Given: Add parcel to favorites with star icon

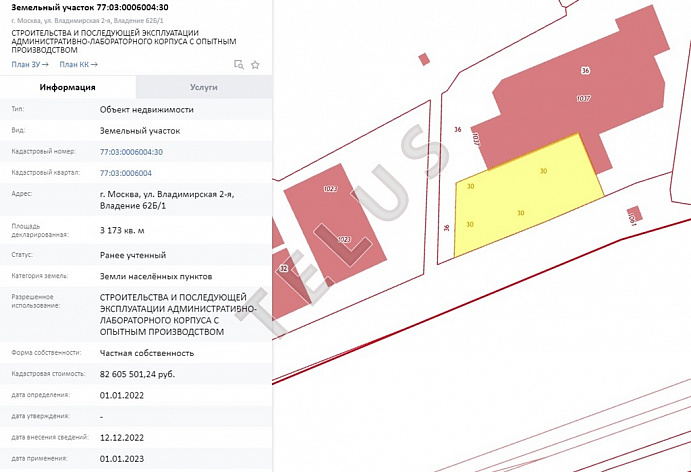Looking at the screenshot, I should click(x=255, y=65).
